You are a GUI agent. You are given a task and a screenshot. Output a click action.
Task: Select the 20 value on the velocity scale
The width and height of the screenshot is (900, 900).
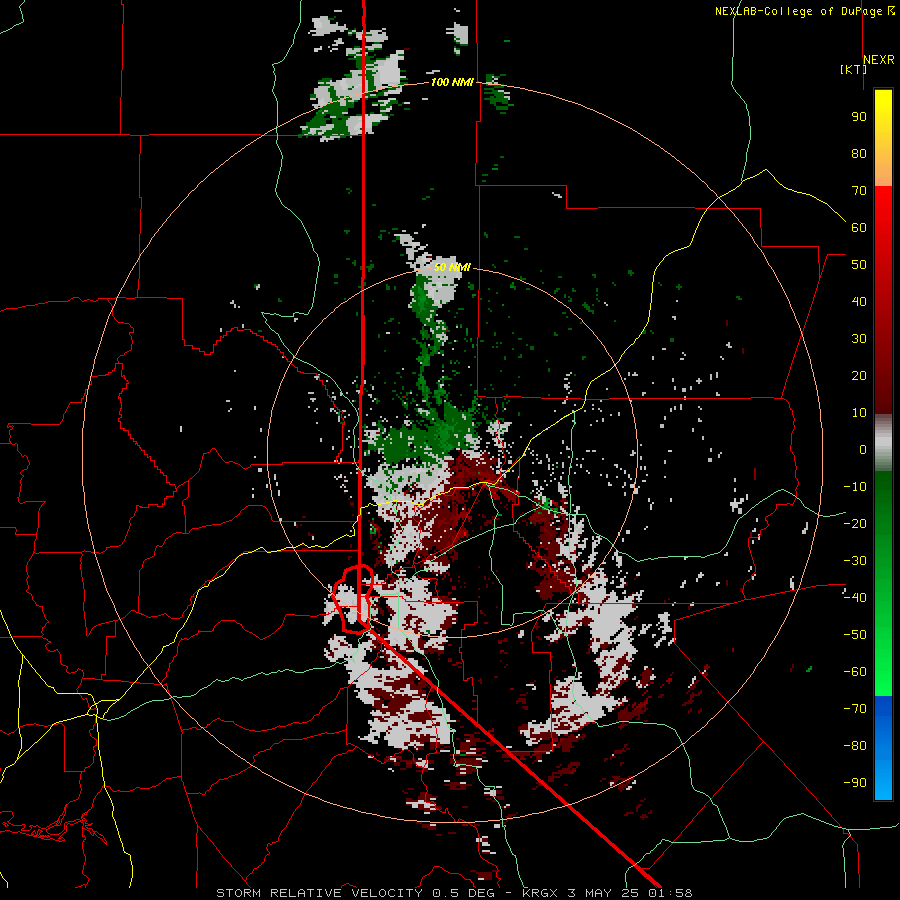pos(859,375)
